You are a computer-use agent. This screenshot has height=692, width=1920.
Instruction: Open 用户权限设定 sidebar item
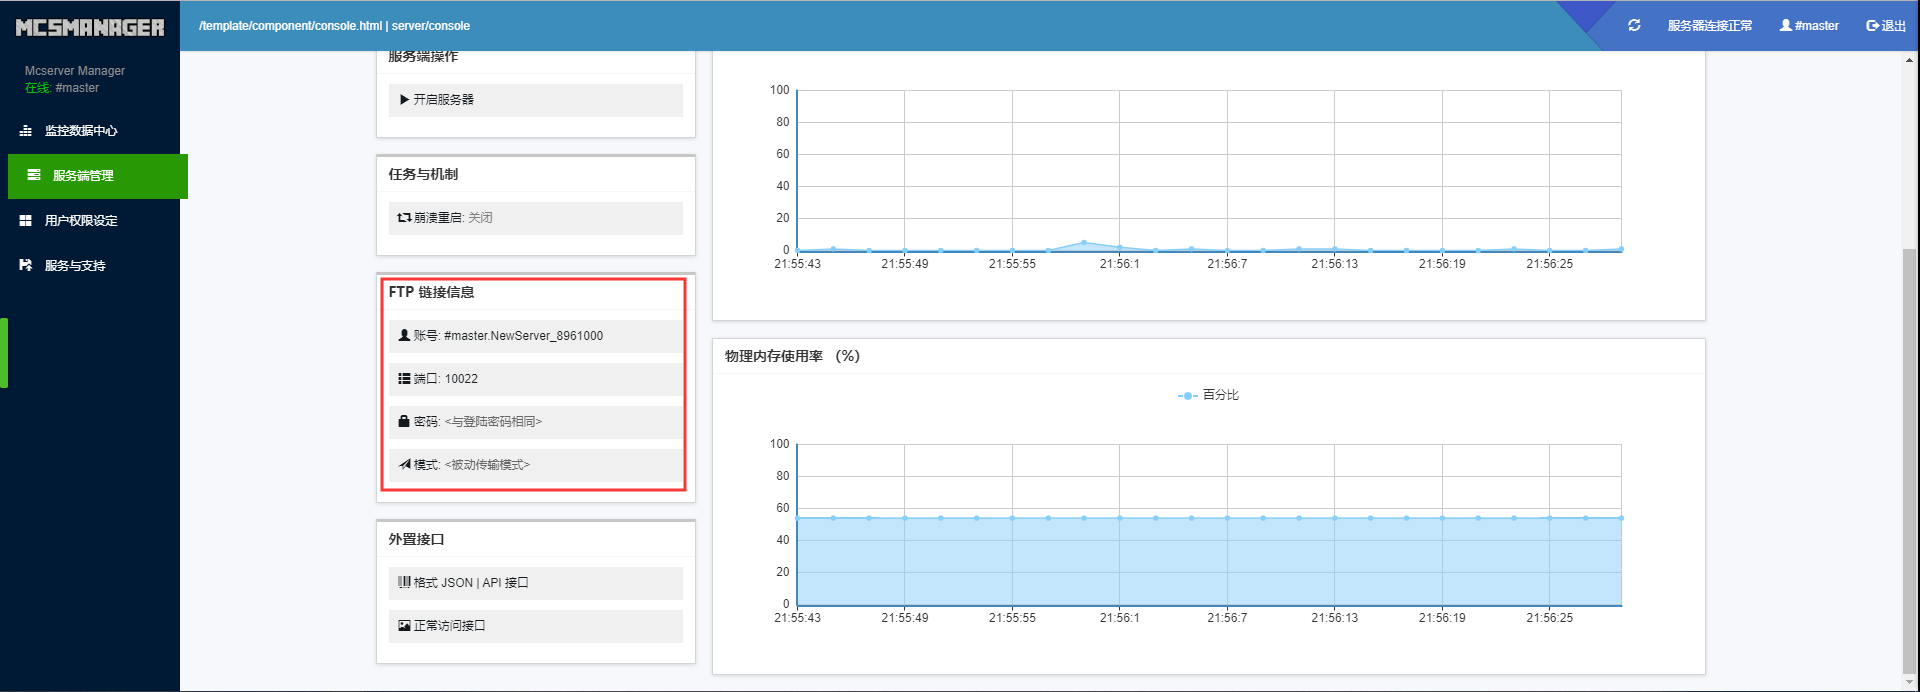tap(80, 221)
